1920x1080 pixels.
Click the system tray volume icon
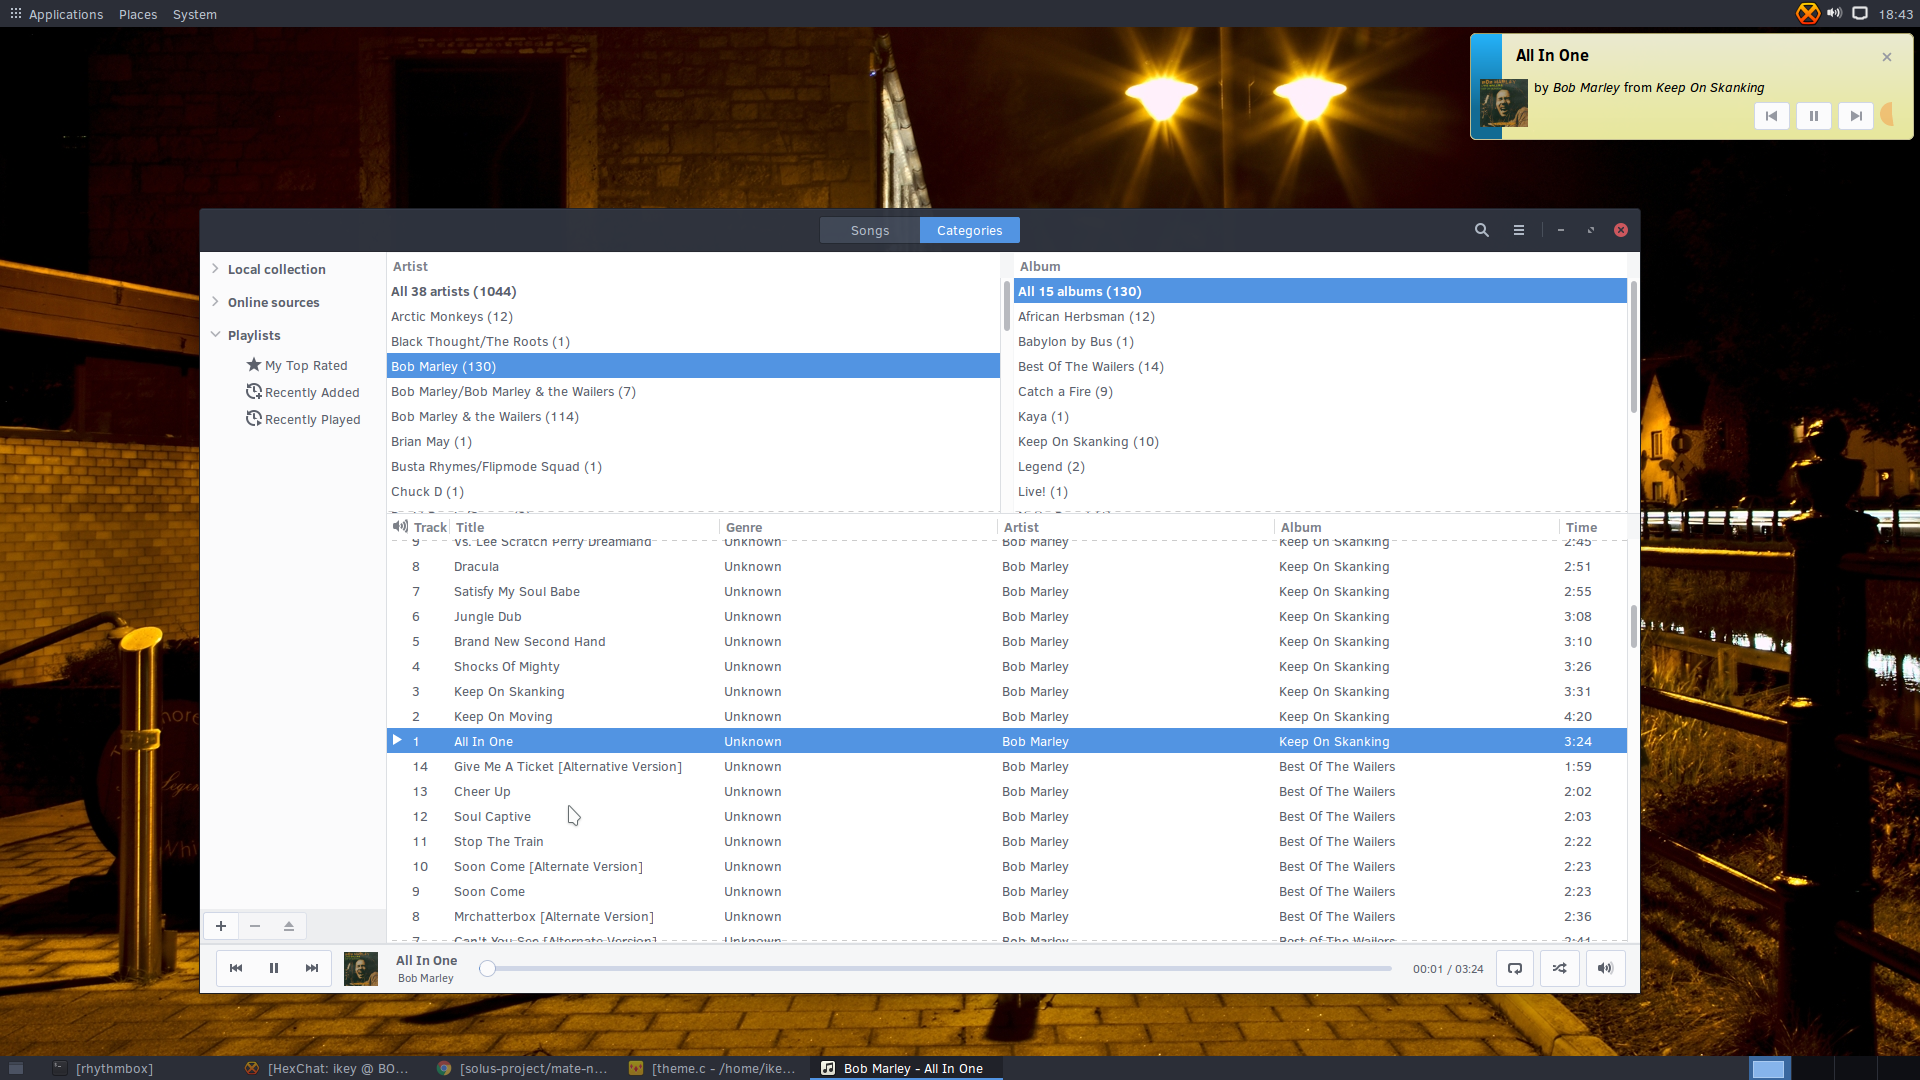click(x=1834, y=14)
